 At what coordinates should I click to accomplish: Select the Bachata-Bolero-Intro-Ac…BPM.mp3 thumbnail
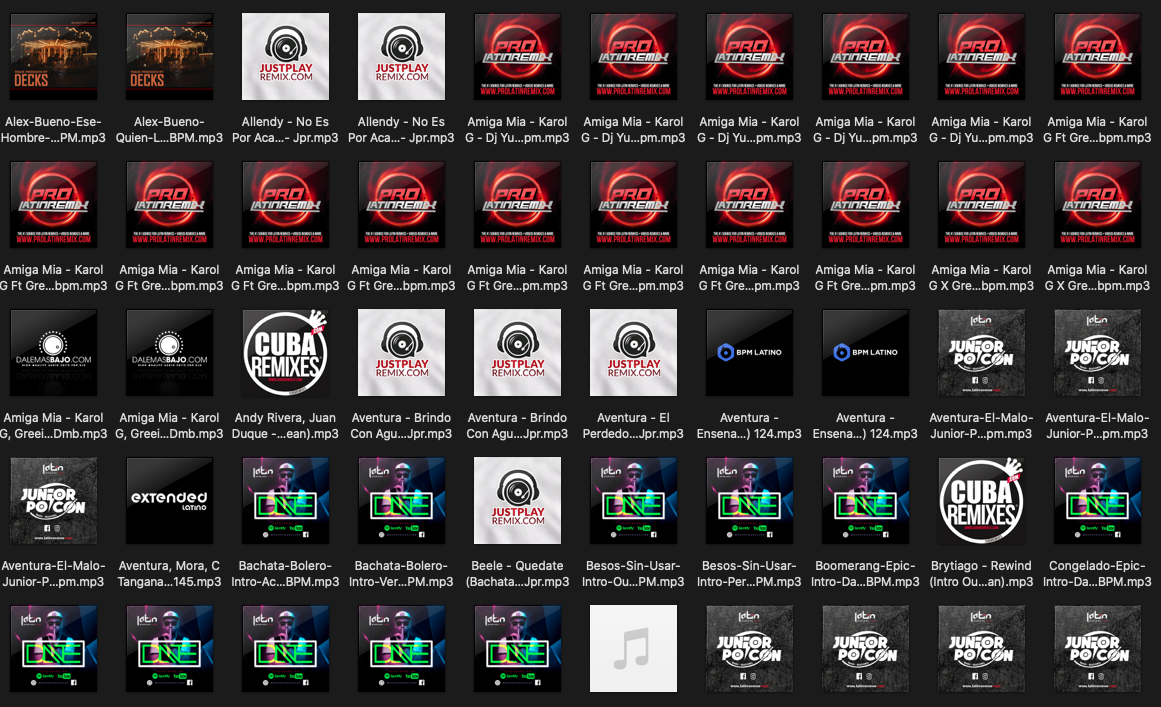click(x=285, y=500)
